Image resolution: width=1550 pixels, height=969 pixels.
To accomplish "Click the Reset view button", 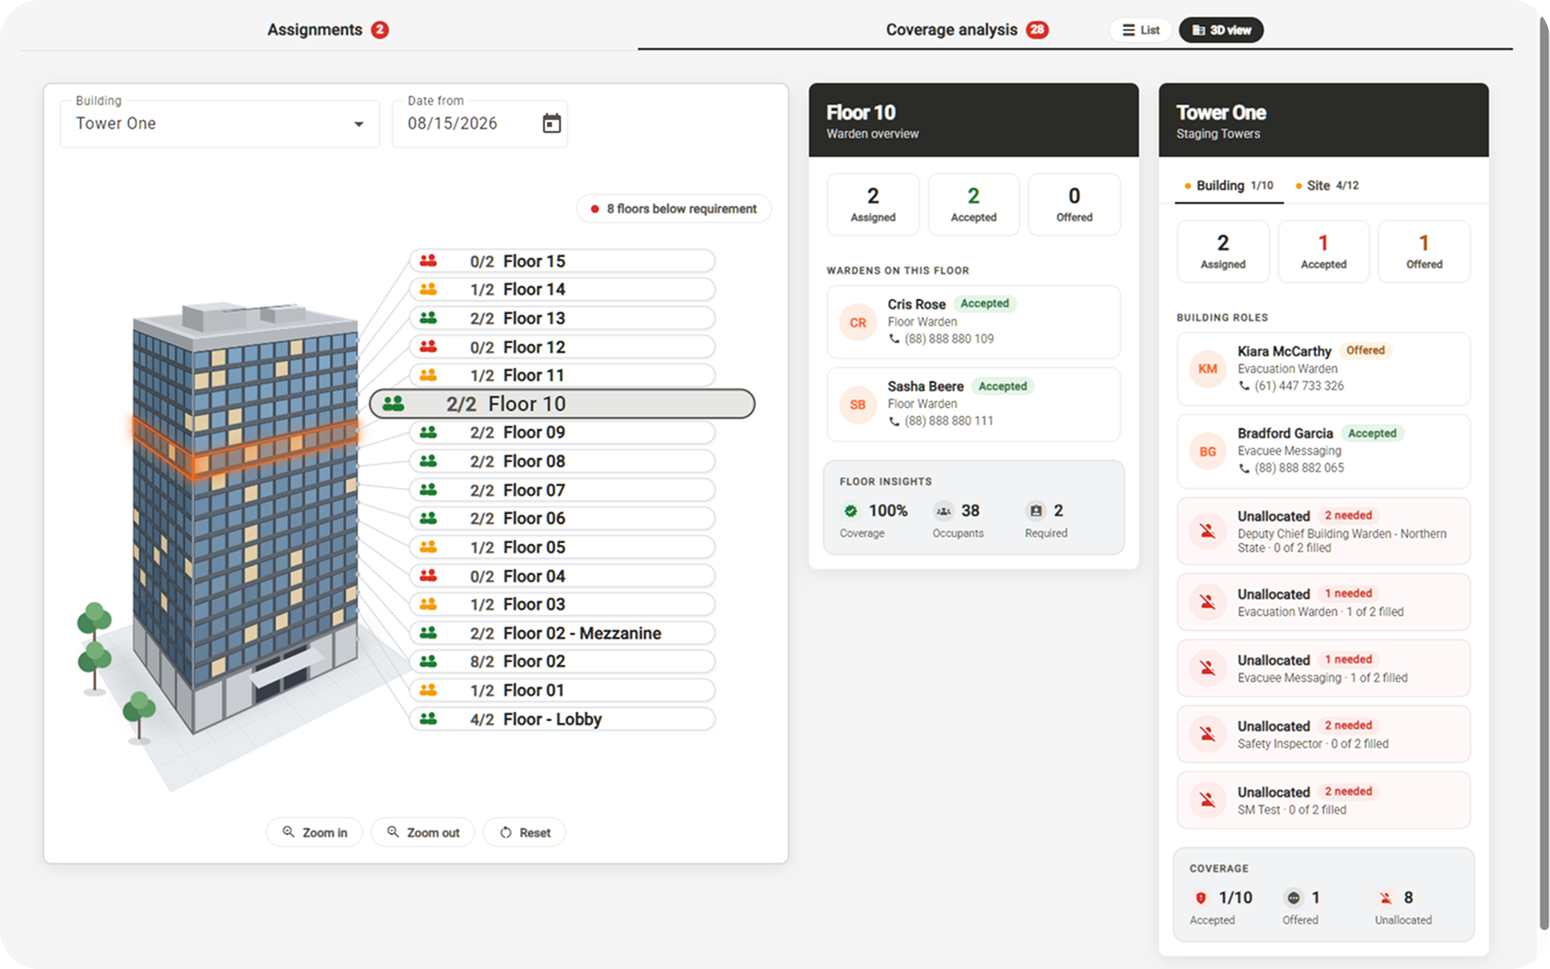I will 525,833.
